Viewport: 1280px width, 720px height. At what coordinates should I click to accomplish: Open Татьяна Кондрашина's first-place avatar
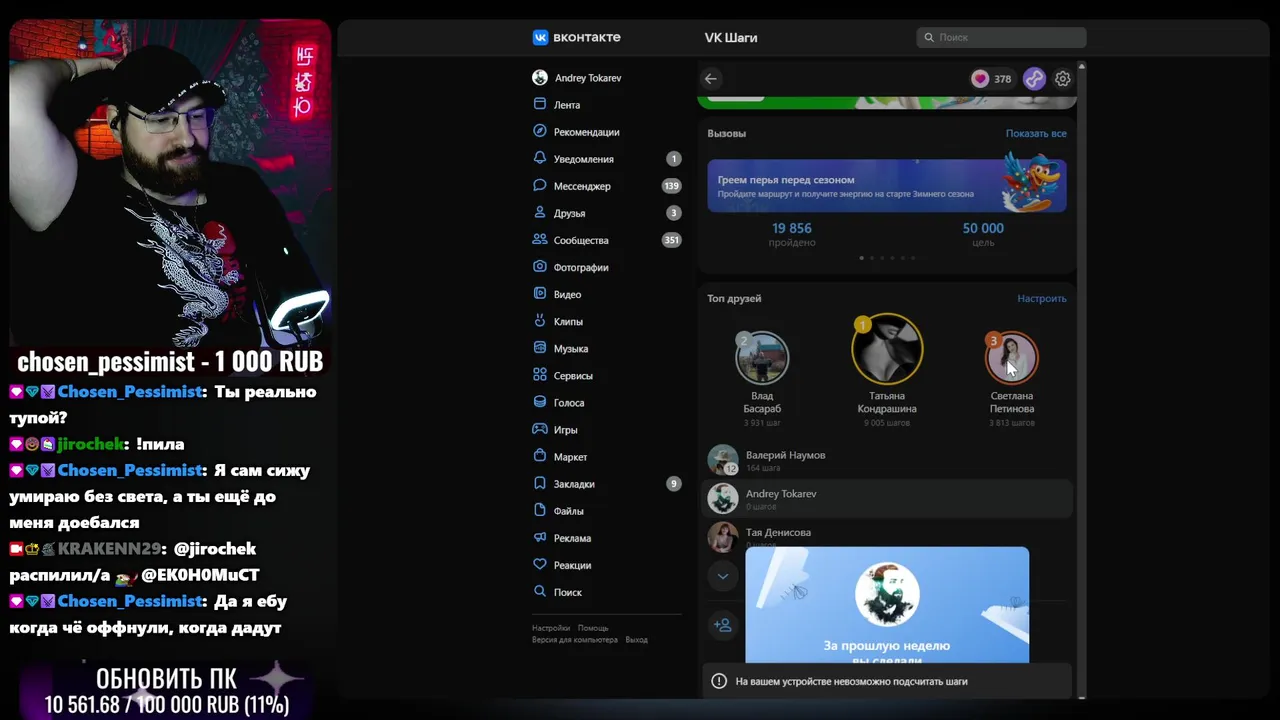pyautogui.click(x=887, y=350)
